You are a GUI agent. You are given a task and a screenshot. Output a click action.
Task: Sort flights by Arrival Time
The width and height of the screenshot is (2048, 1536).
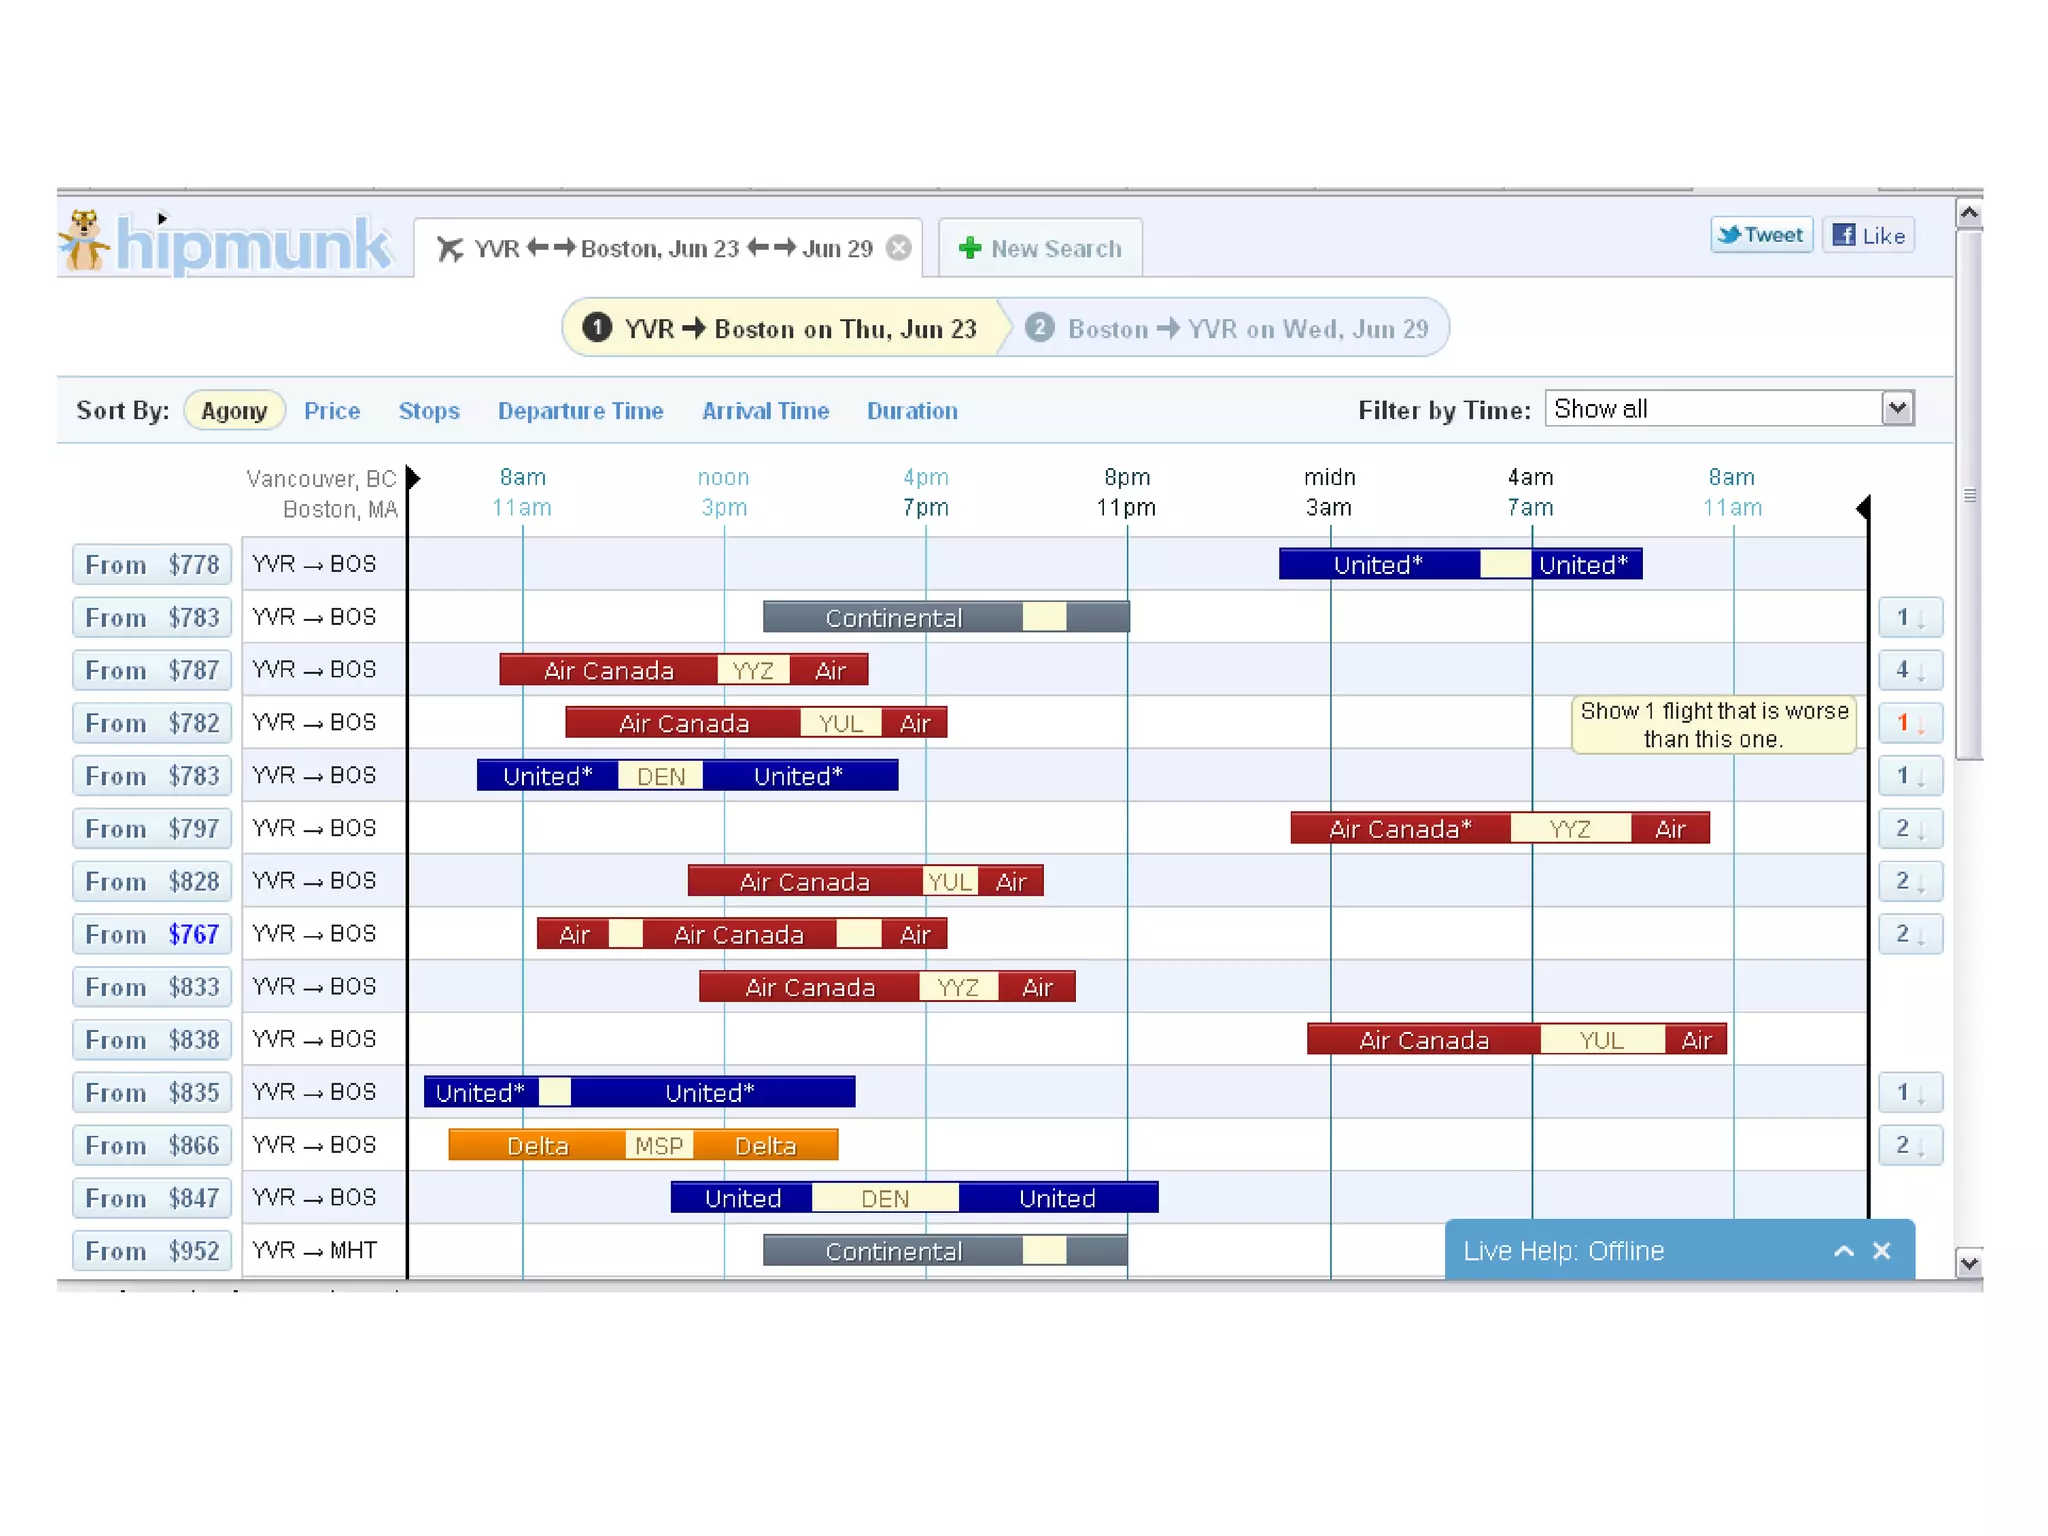pos(765,411)
